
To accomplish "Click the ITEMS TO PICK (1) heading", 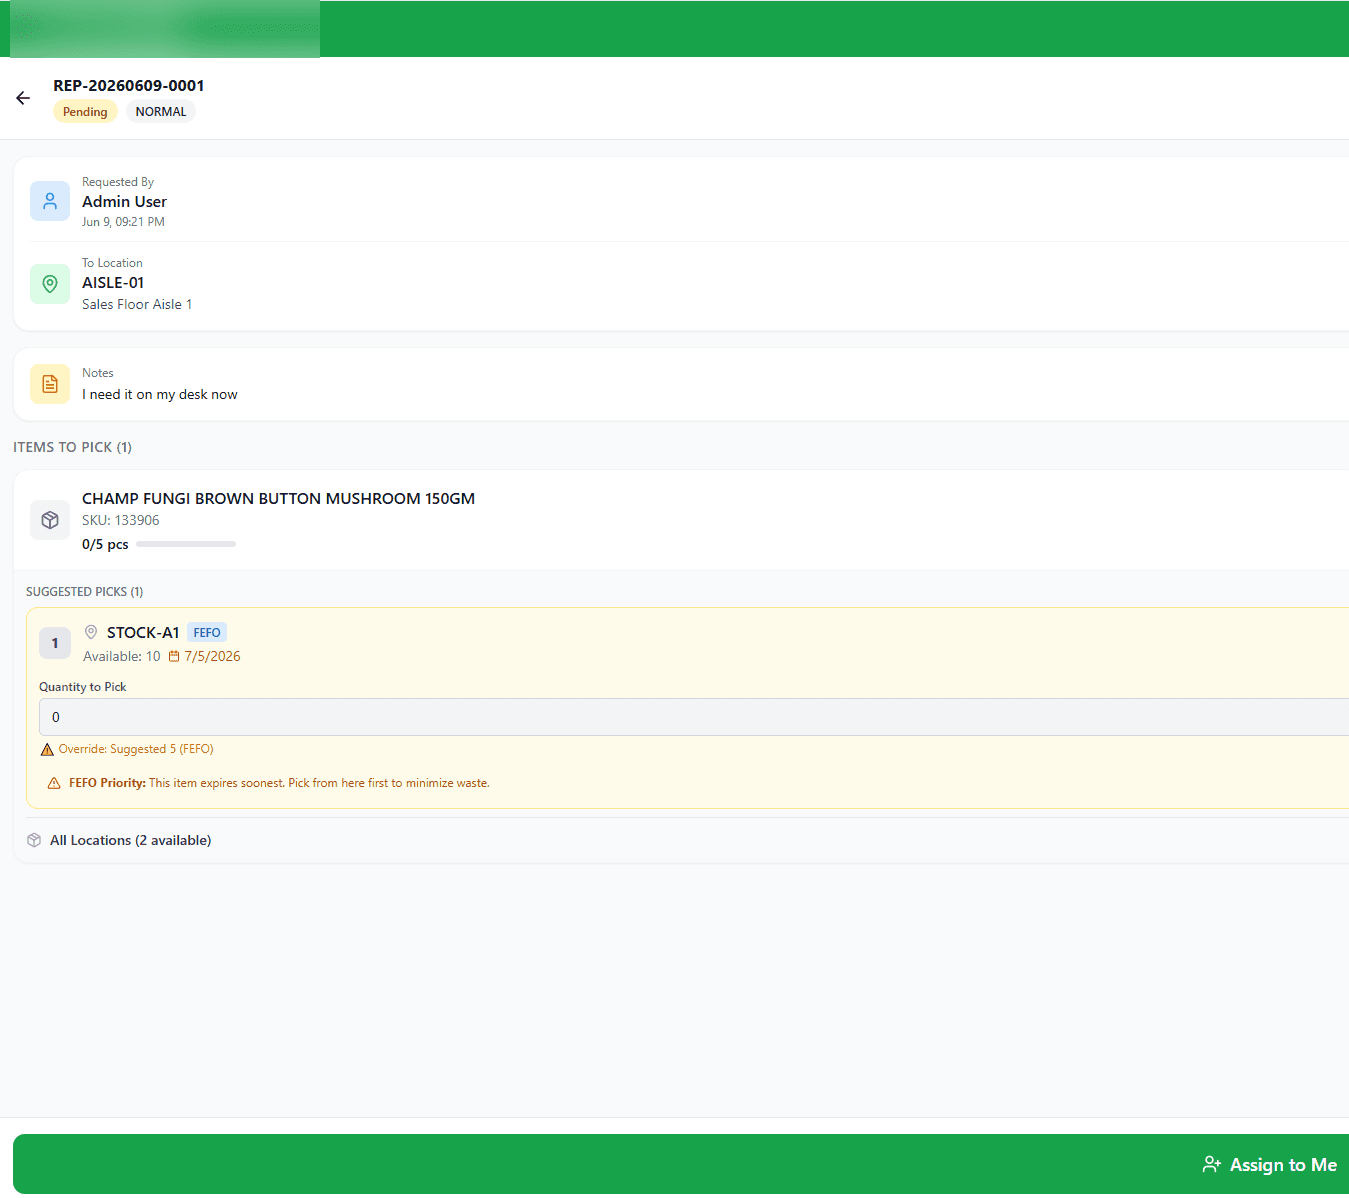I will (x=72, y=447).
